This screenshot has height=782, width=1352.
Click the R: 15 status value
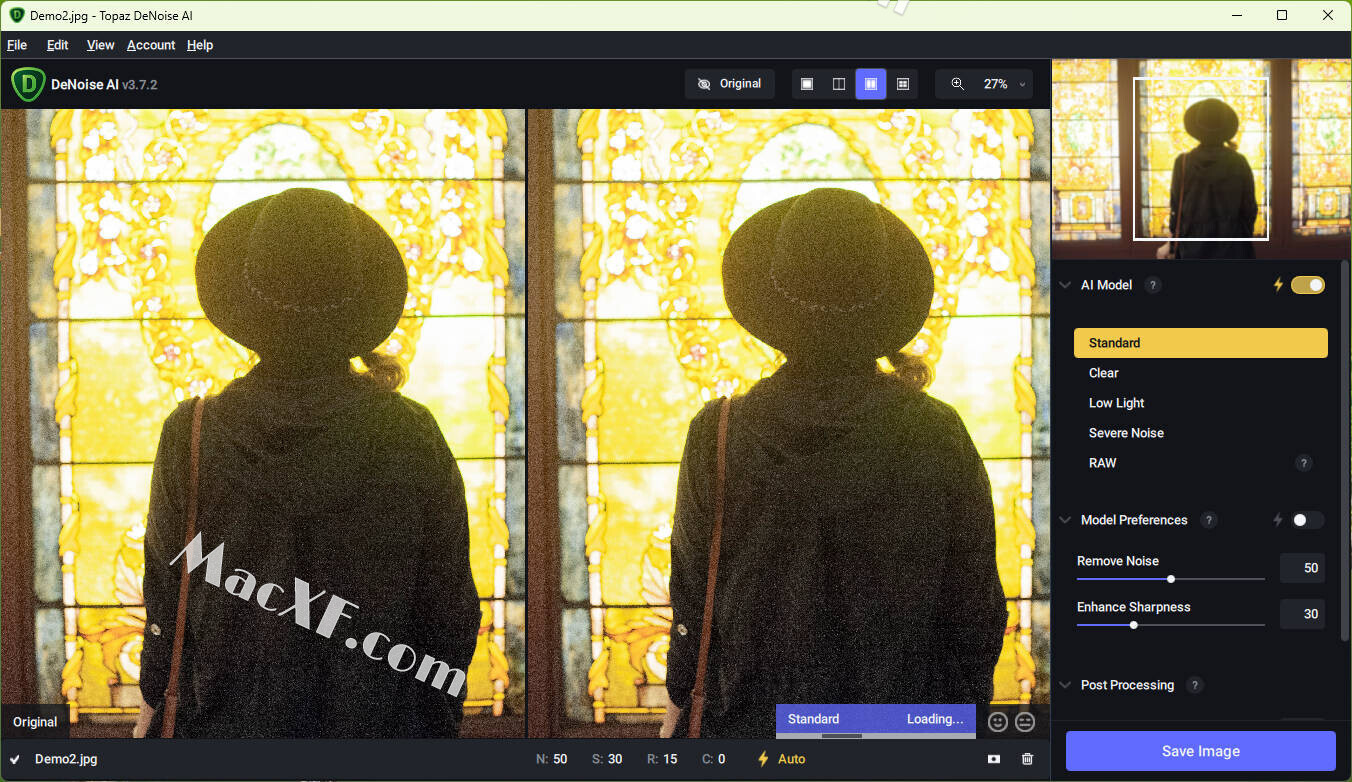[x=662, y=759]
